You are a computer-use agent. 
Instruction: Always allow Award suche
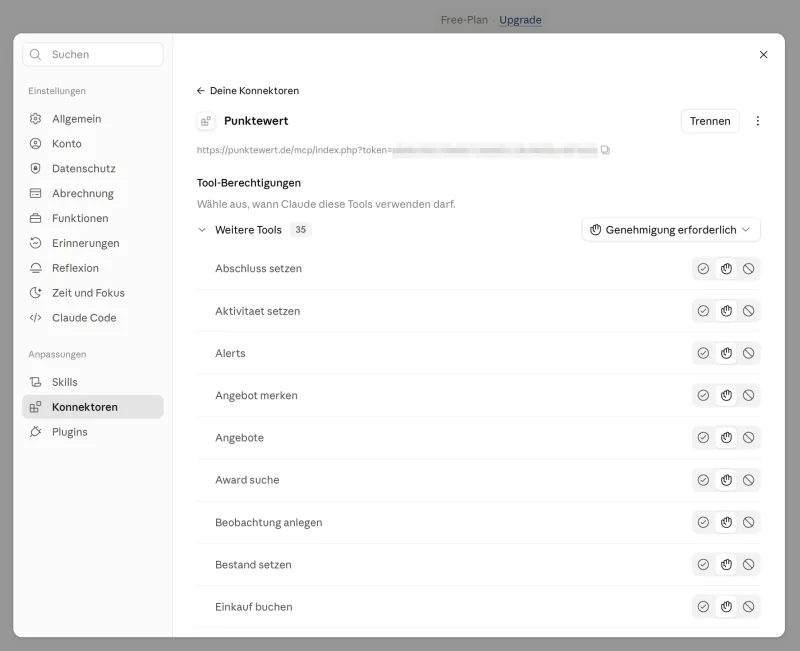[x=703, y=480]
